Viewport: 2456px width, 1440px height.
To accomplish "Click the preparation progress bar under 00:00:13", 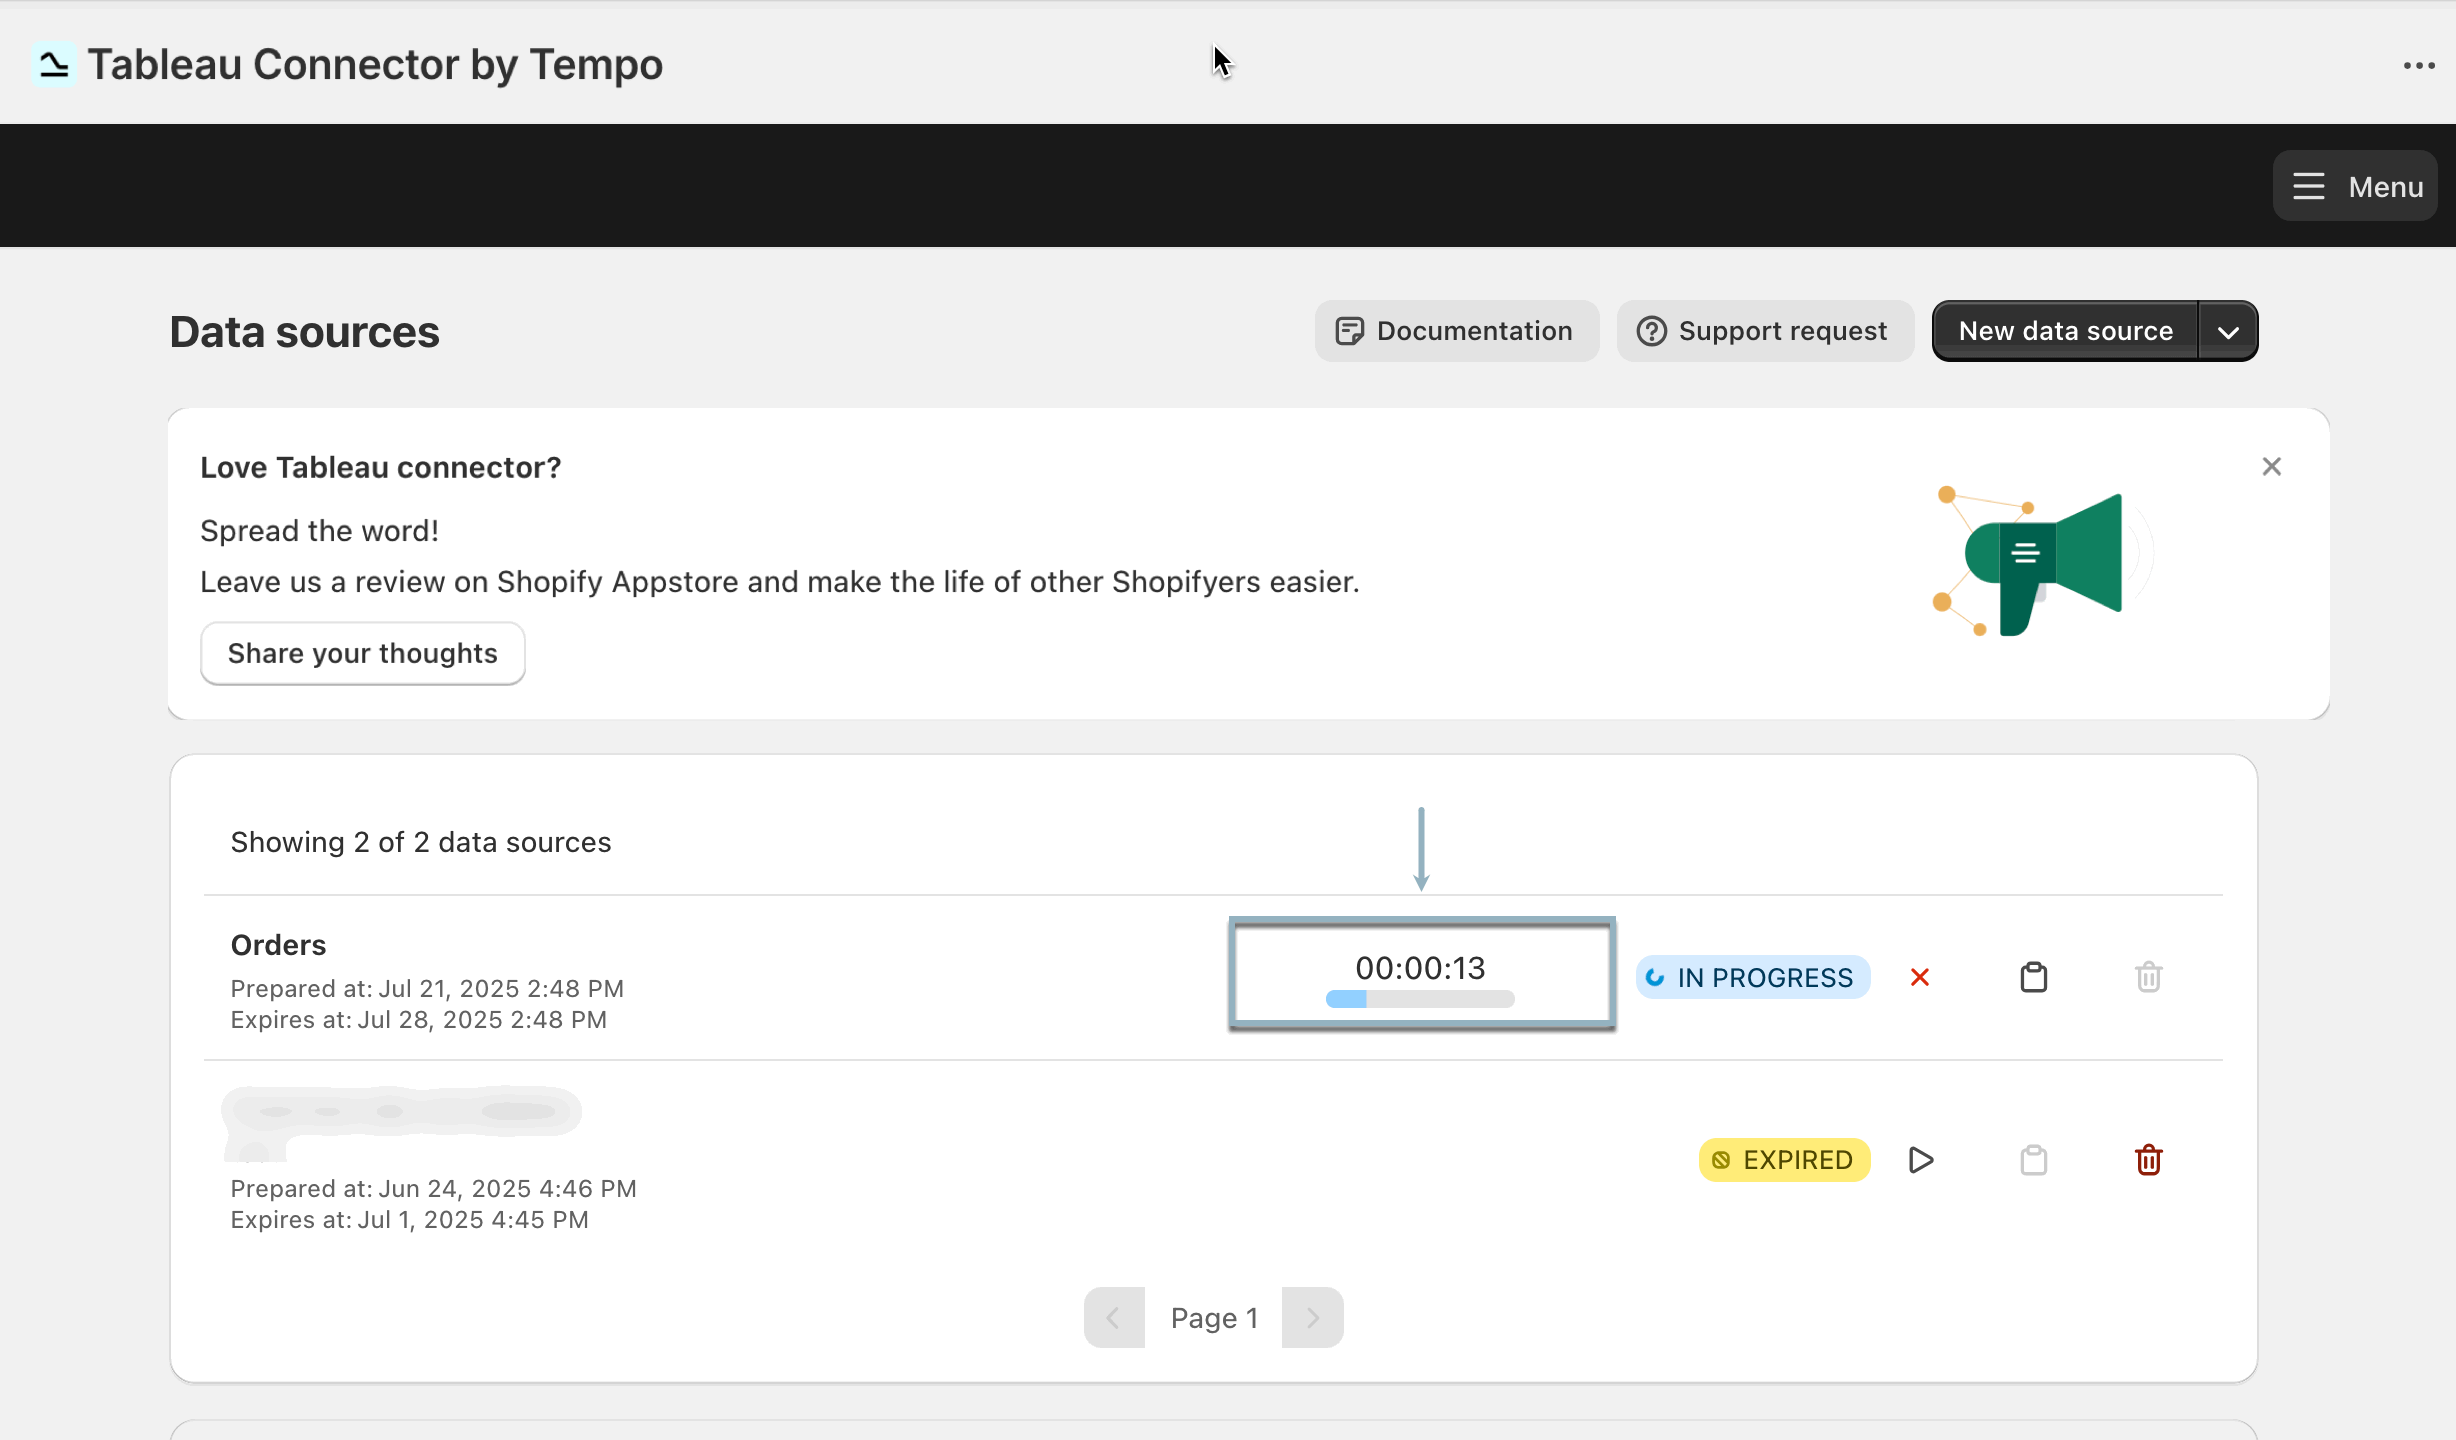I will (1419, 998).
